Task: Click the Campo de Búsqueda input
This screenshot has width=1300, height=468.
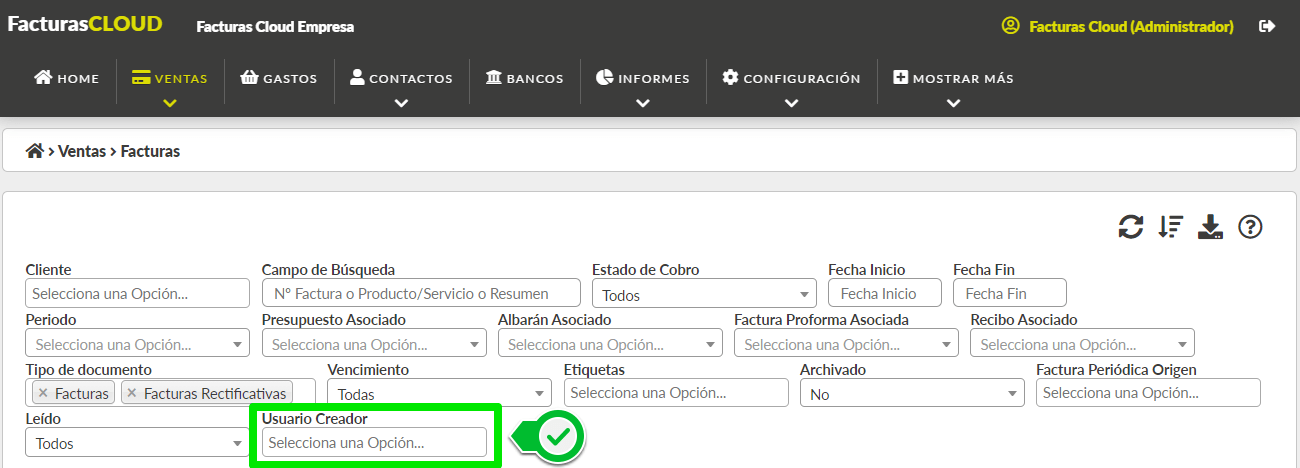Action: point(421,293)
